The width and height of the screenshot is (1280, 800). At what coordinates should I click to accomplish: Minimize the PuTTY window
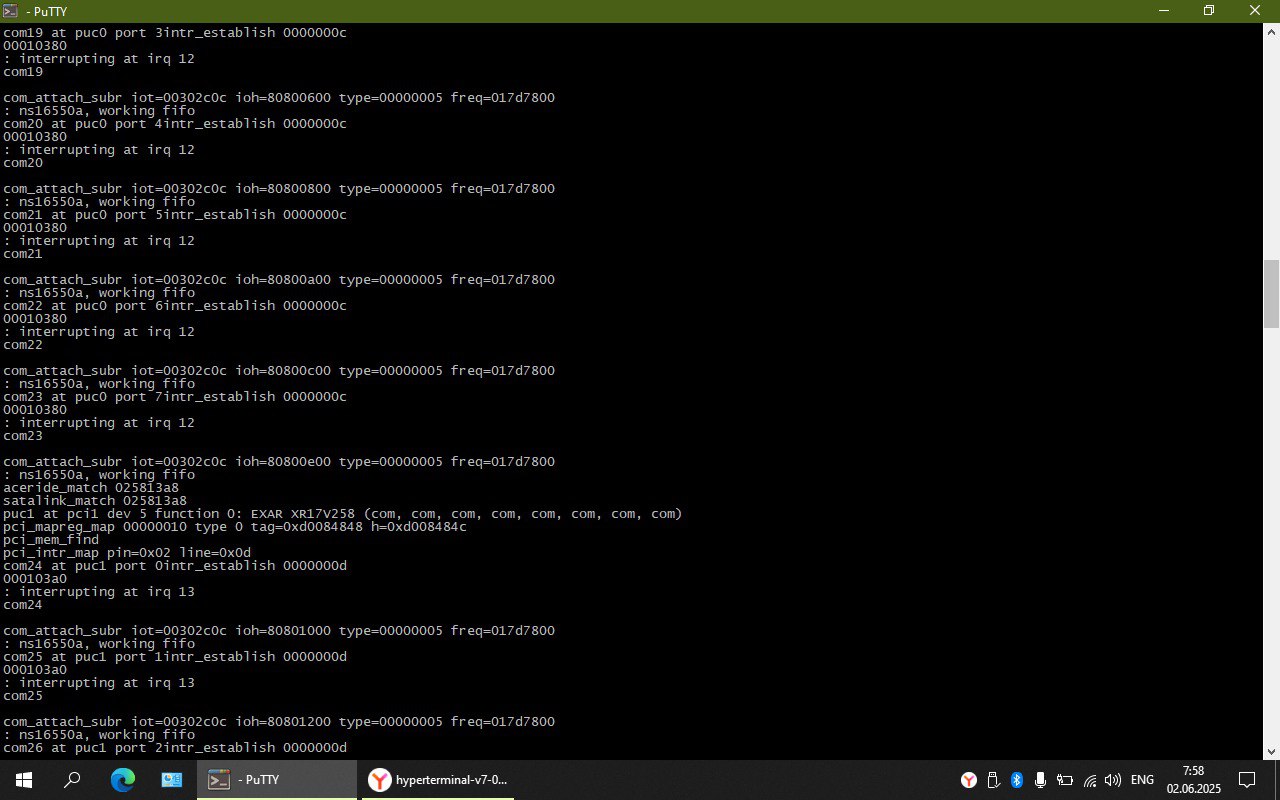click(x=1163, y=11)
